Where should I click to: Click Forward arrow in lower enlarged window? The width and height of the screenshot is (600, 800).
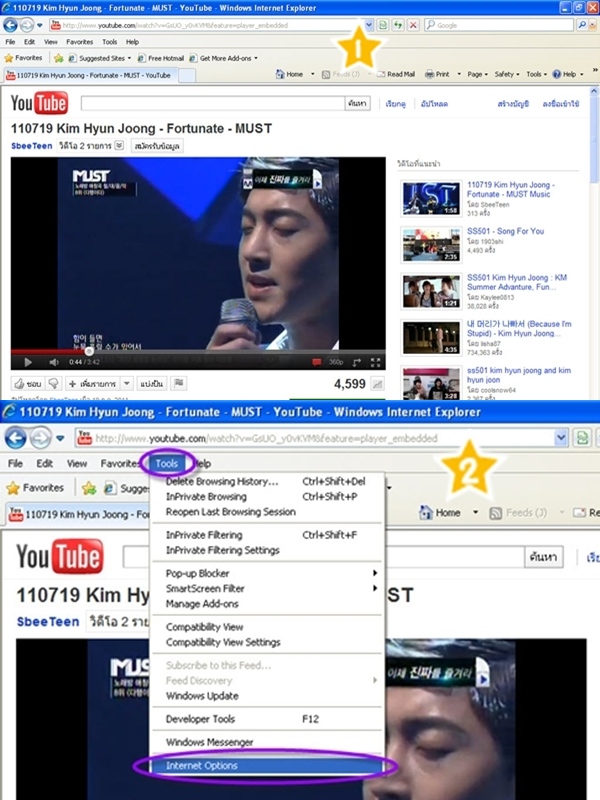click(40, 438)
